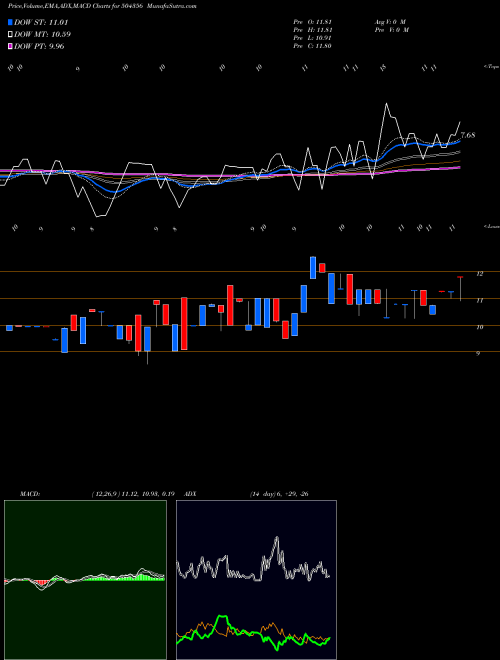Click the 'ADX' panel heading
Screen dimensions: 500x660
pos(190,494)
